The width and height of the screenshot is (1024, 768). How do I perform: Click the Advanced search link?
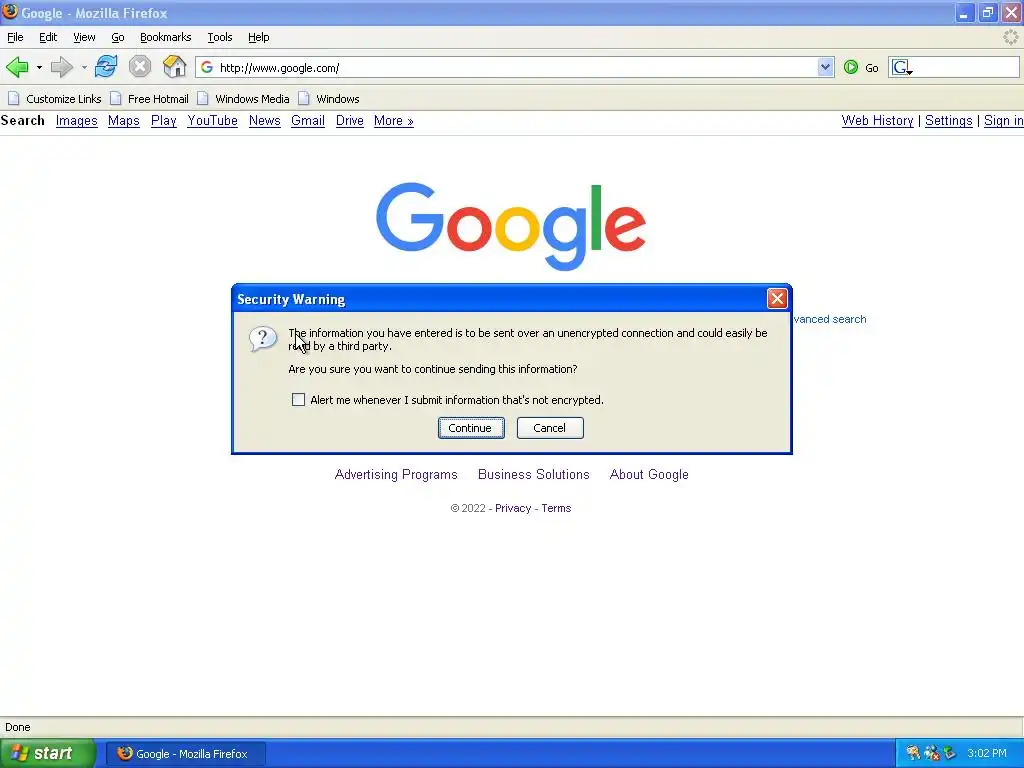tap(830, 319)
